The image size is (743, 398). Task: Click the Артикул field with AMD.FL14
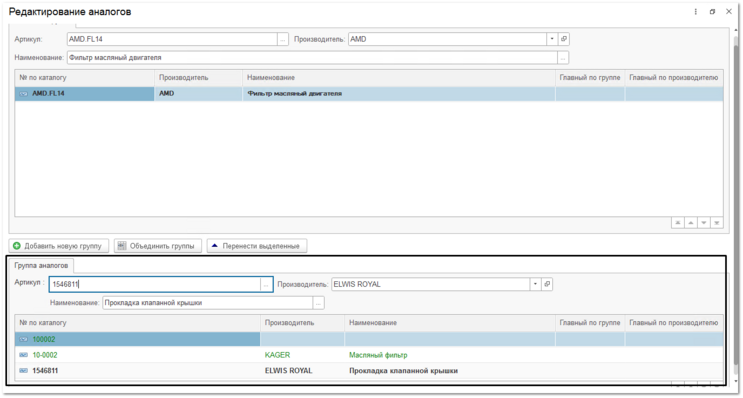172,39
